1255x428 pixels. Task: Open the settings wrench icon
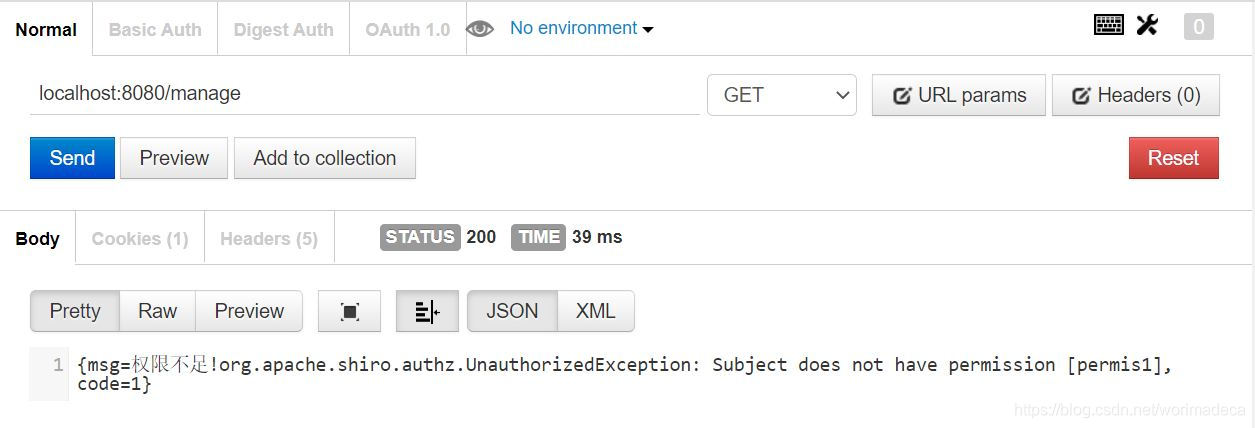[1147, 25]
